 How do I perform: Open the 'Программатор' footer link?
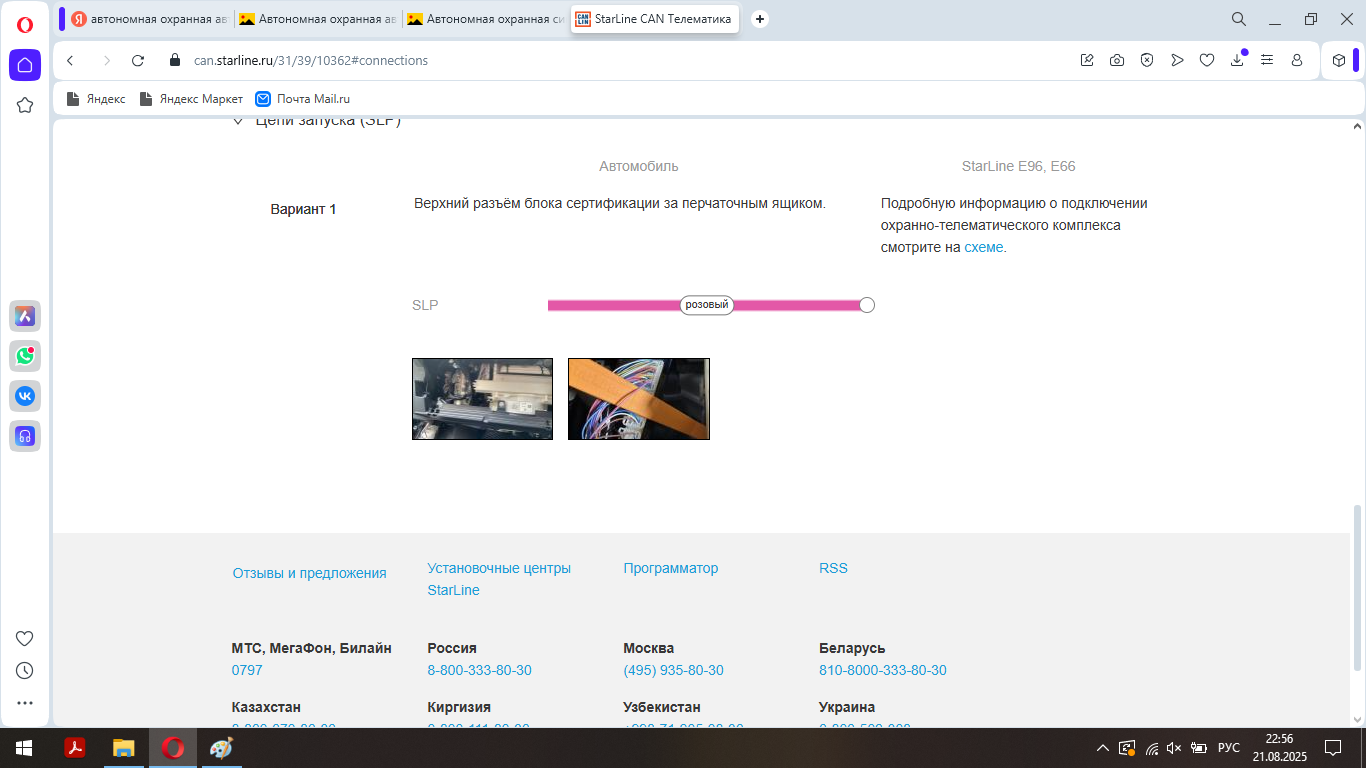tap(671, 568)
